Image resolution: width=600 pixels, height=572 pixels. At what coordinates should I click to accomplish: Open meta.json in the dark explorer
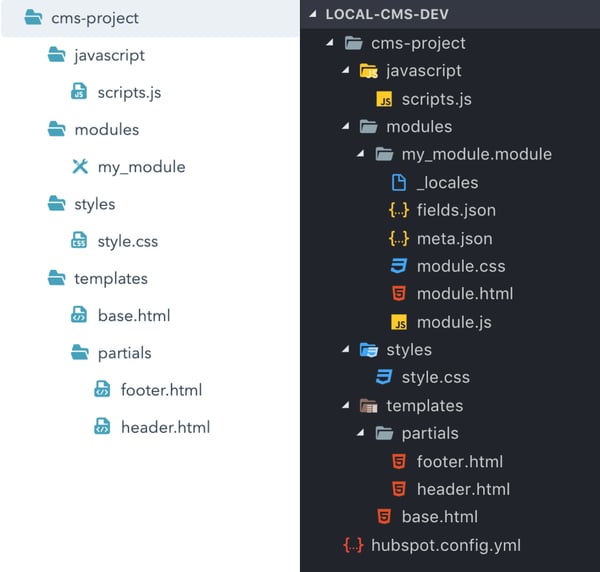[454, 238]
